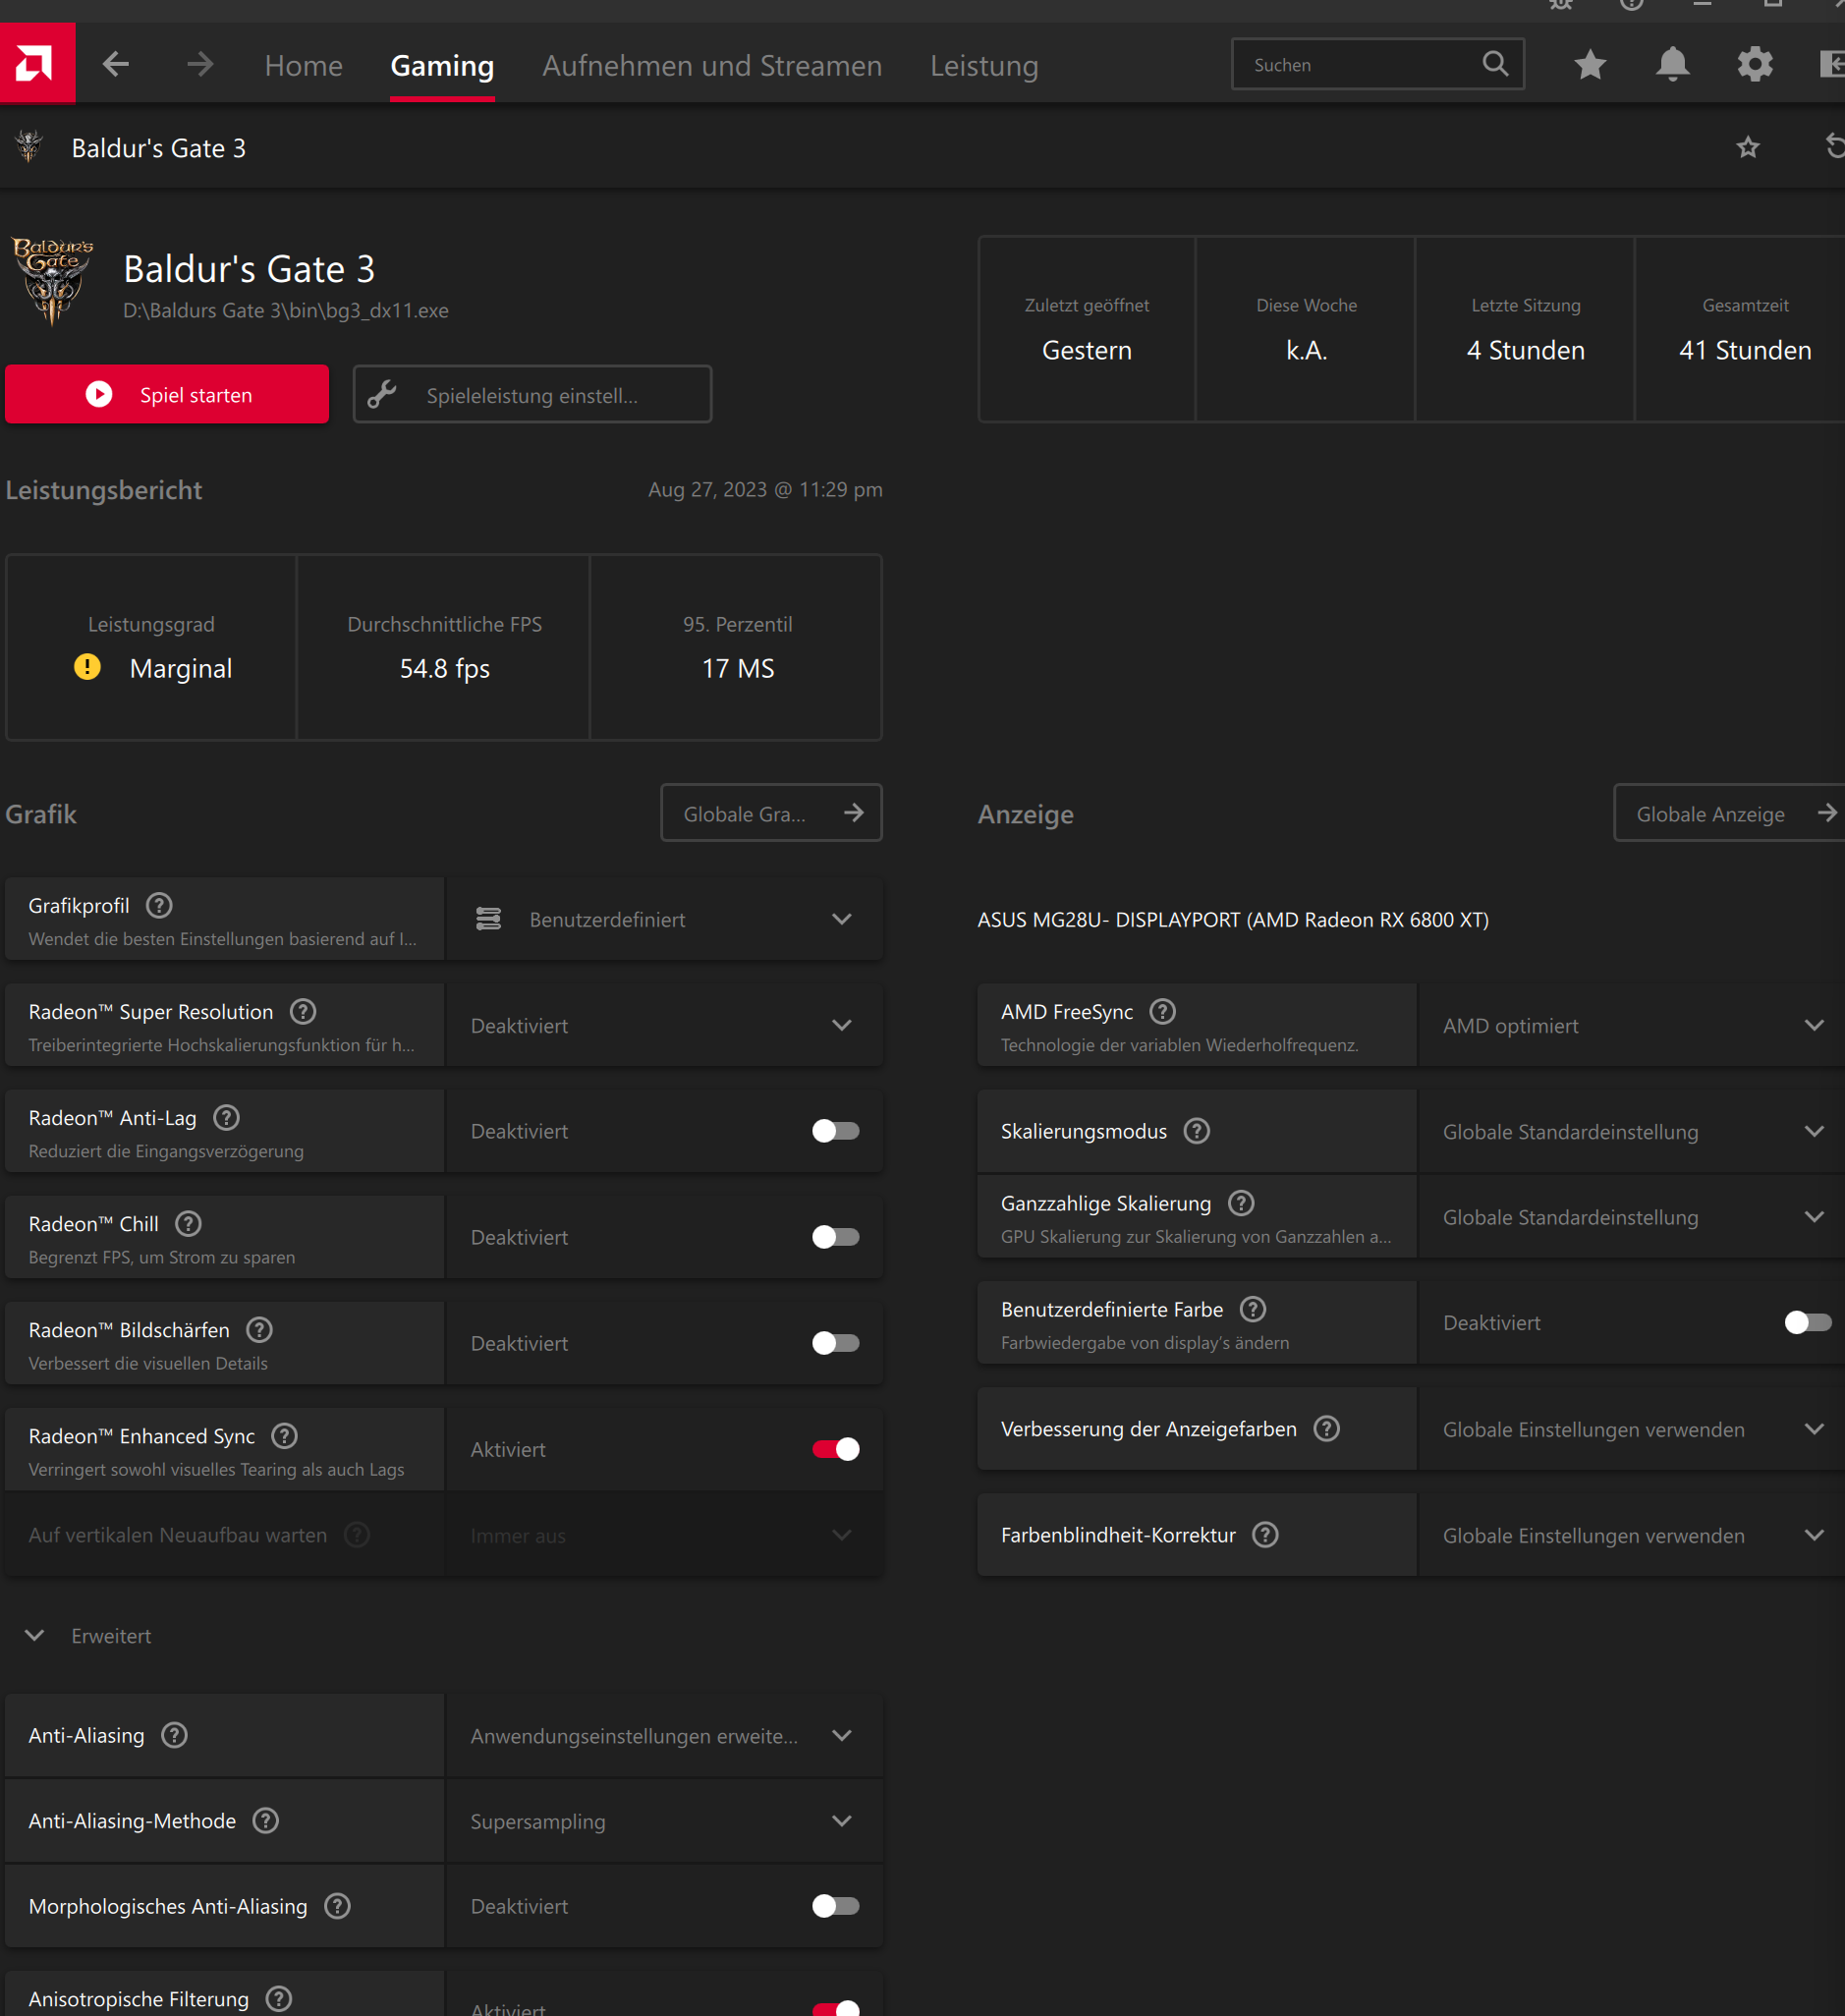1845x2016 pixels.
Task: Open help for Radeon Super Resolution
Action: click(x=303, y=1011)
